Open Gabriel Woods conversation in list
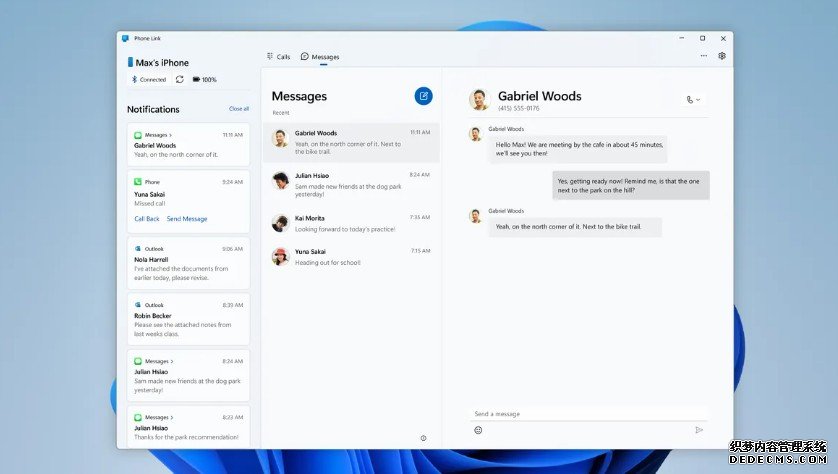Viewport: 838px width, 474px height. coord(351,142)
